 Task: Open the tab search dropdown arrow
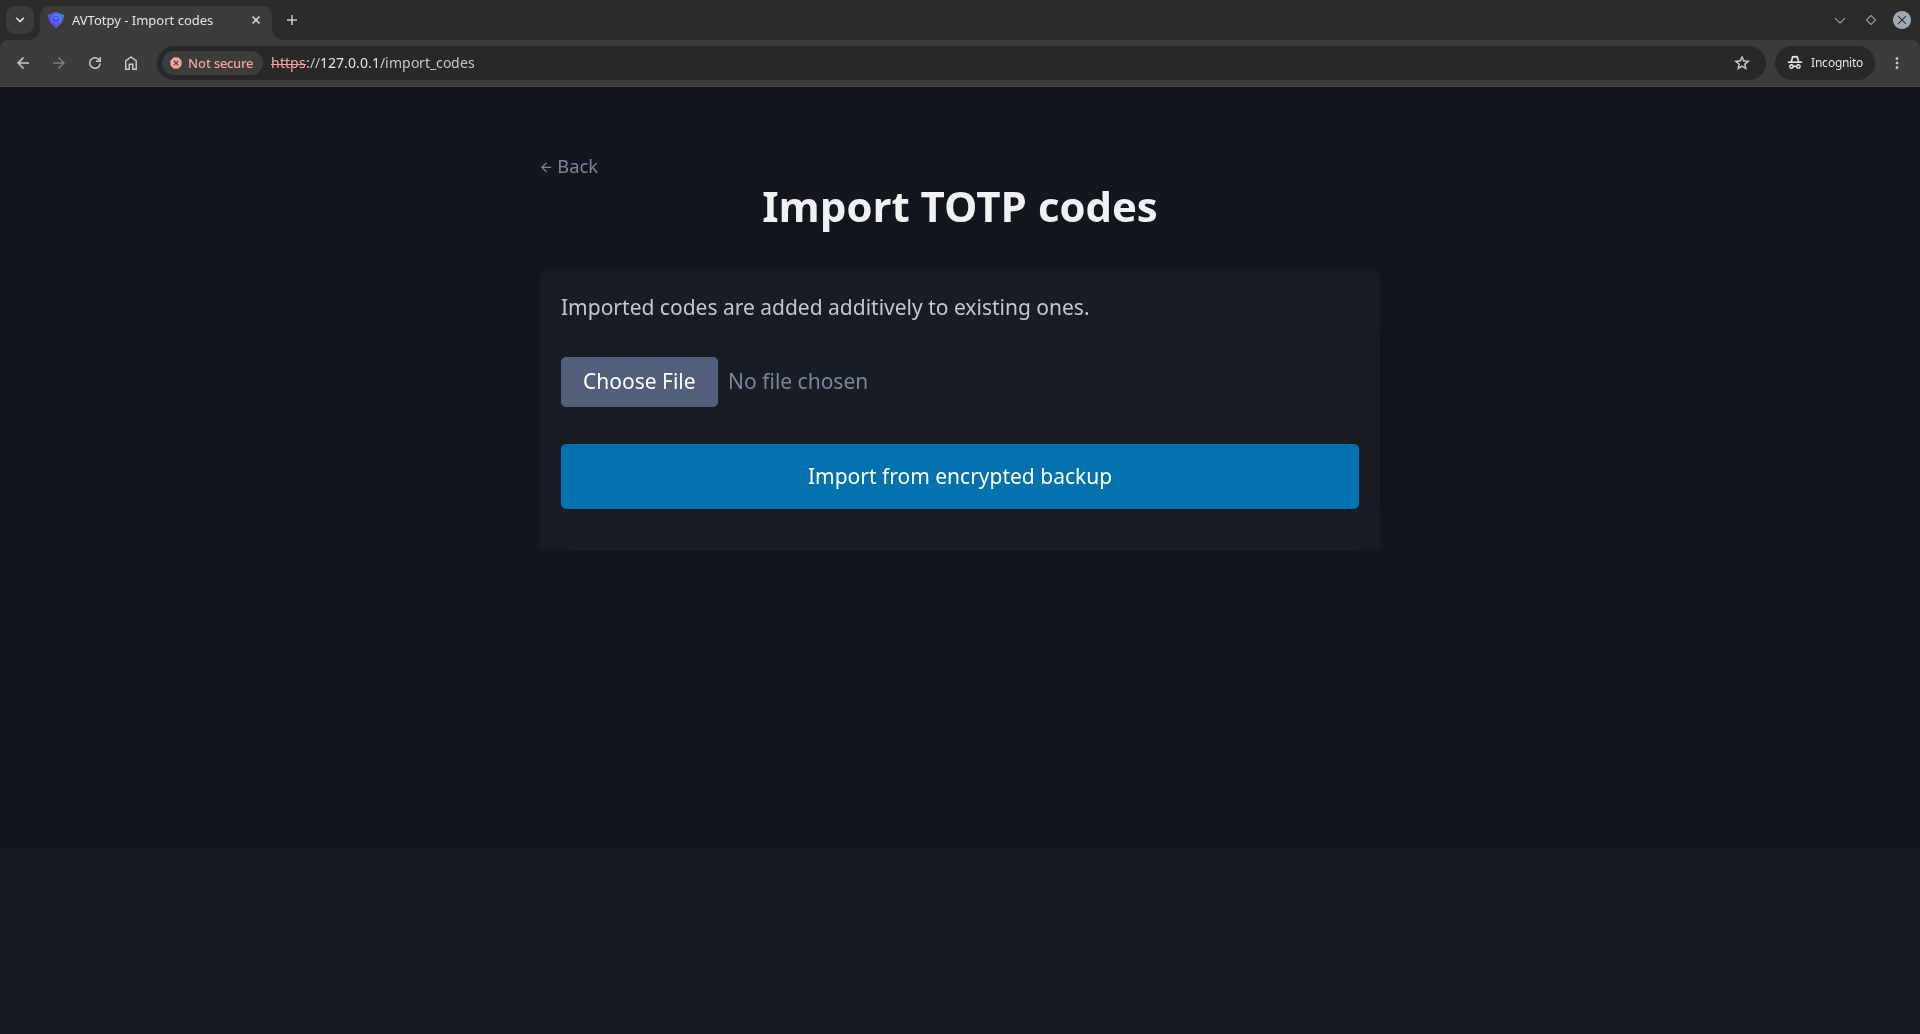pyautogui.click(x=20, y=20)
